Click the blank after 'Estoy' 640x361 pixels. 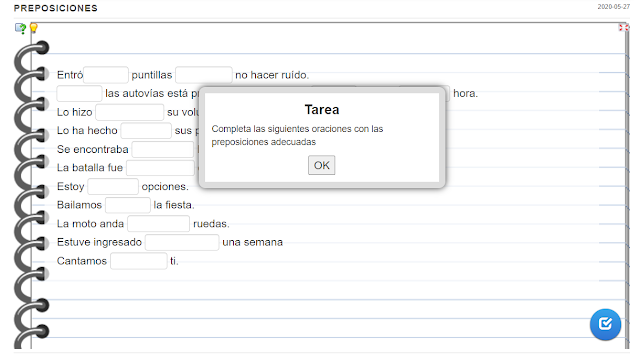click(x=113, y=187)
